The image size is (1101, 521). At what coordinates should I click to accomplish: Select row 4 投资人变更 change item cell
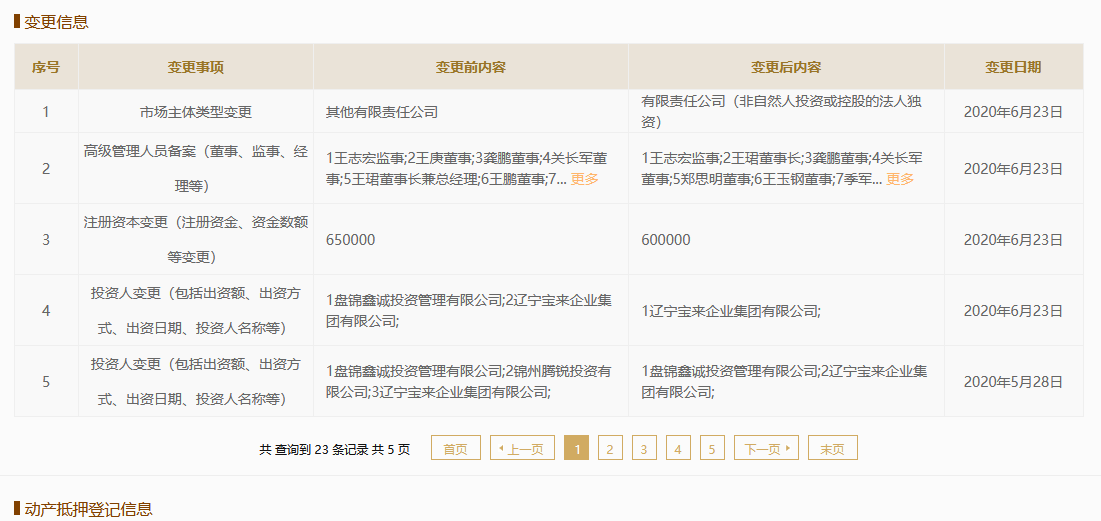[x=196, y=310]
